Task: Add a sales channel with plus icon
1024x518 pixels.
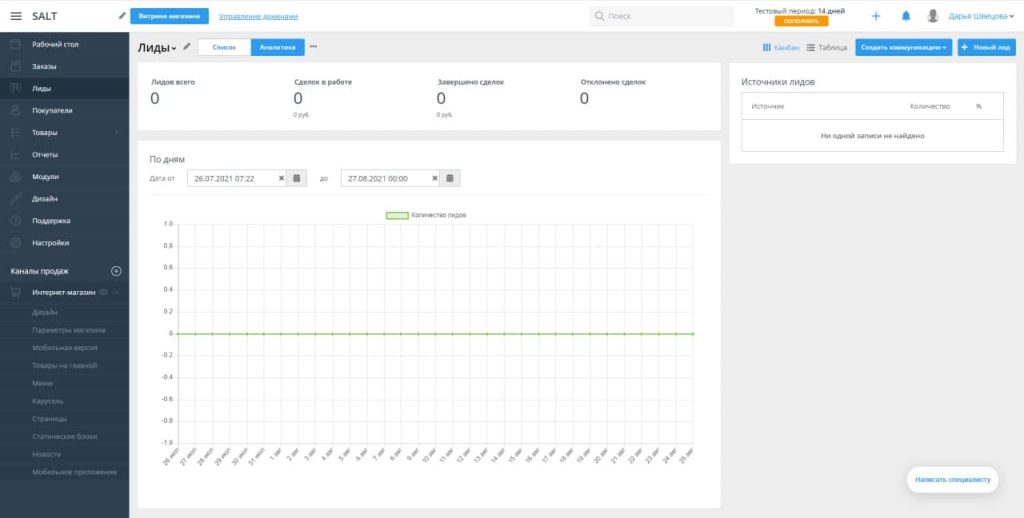Action: (x=116, y=271)
